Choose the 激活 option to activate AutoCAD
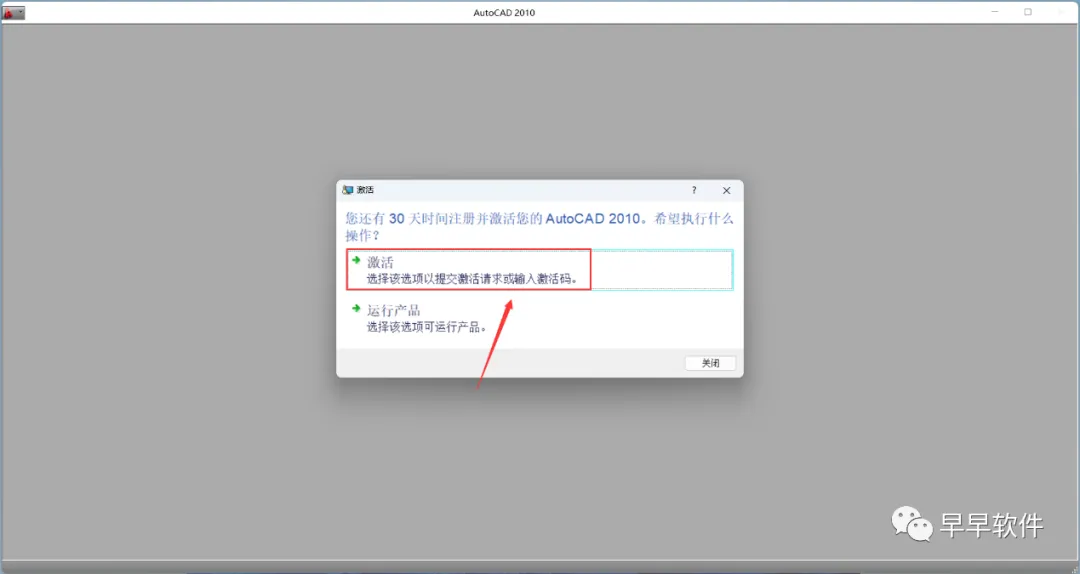1080x574 pixels. [539, 269]
